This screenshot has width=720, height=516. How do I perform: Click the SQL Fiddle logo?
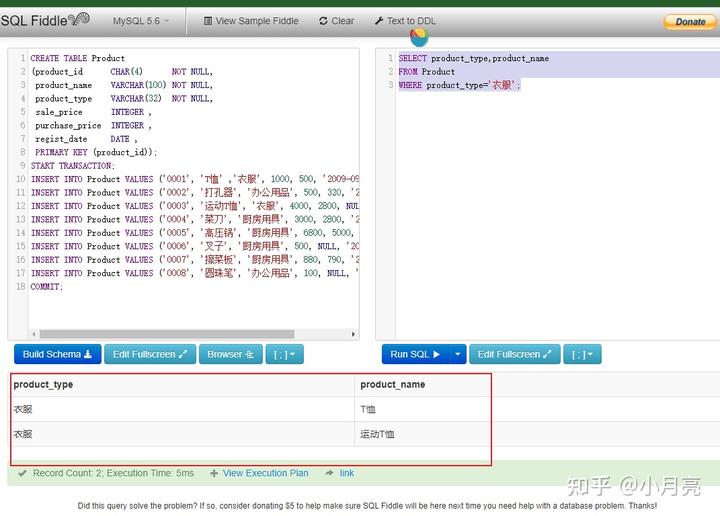pos(45,20)
